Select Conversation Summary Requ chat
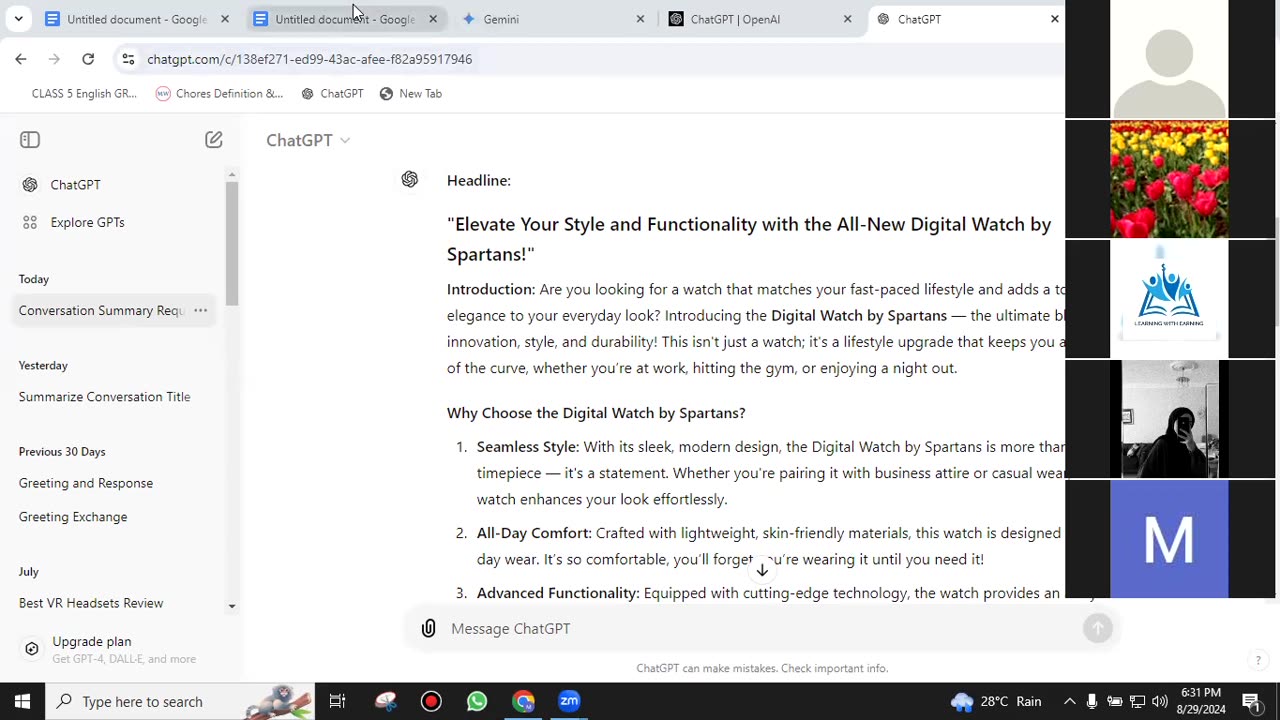The width and height of the screenshot is (1280, 720). (x=101, y=310)
